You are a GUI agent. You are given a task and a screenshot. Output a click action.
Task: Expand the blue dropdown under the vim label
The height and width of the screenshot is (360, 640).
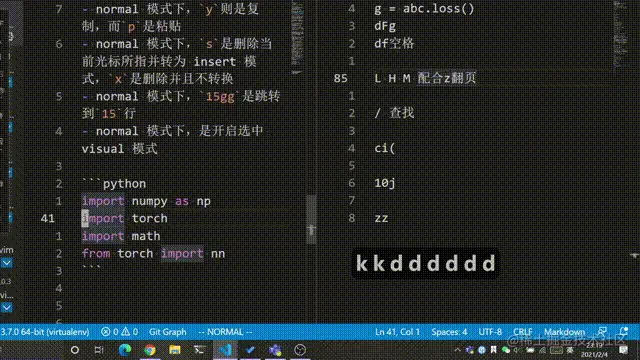pos(7,263)
